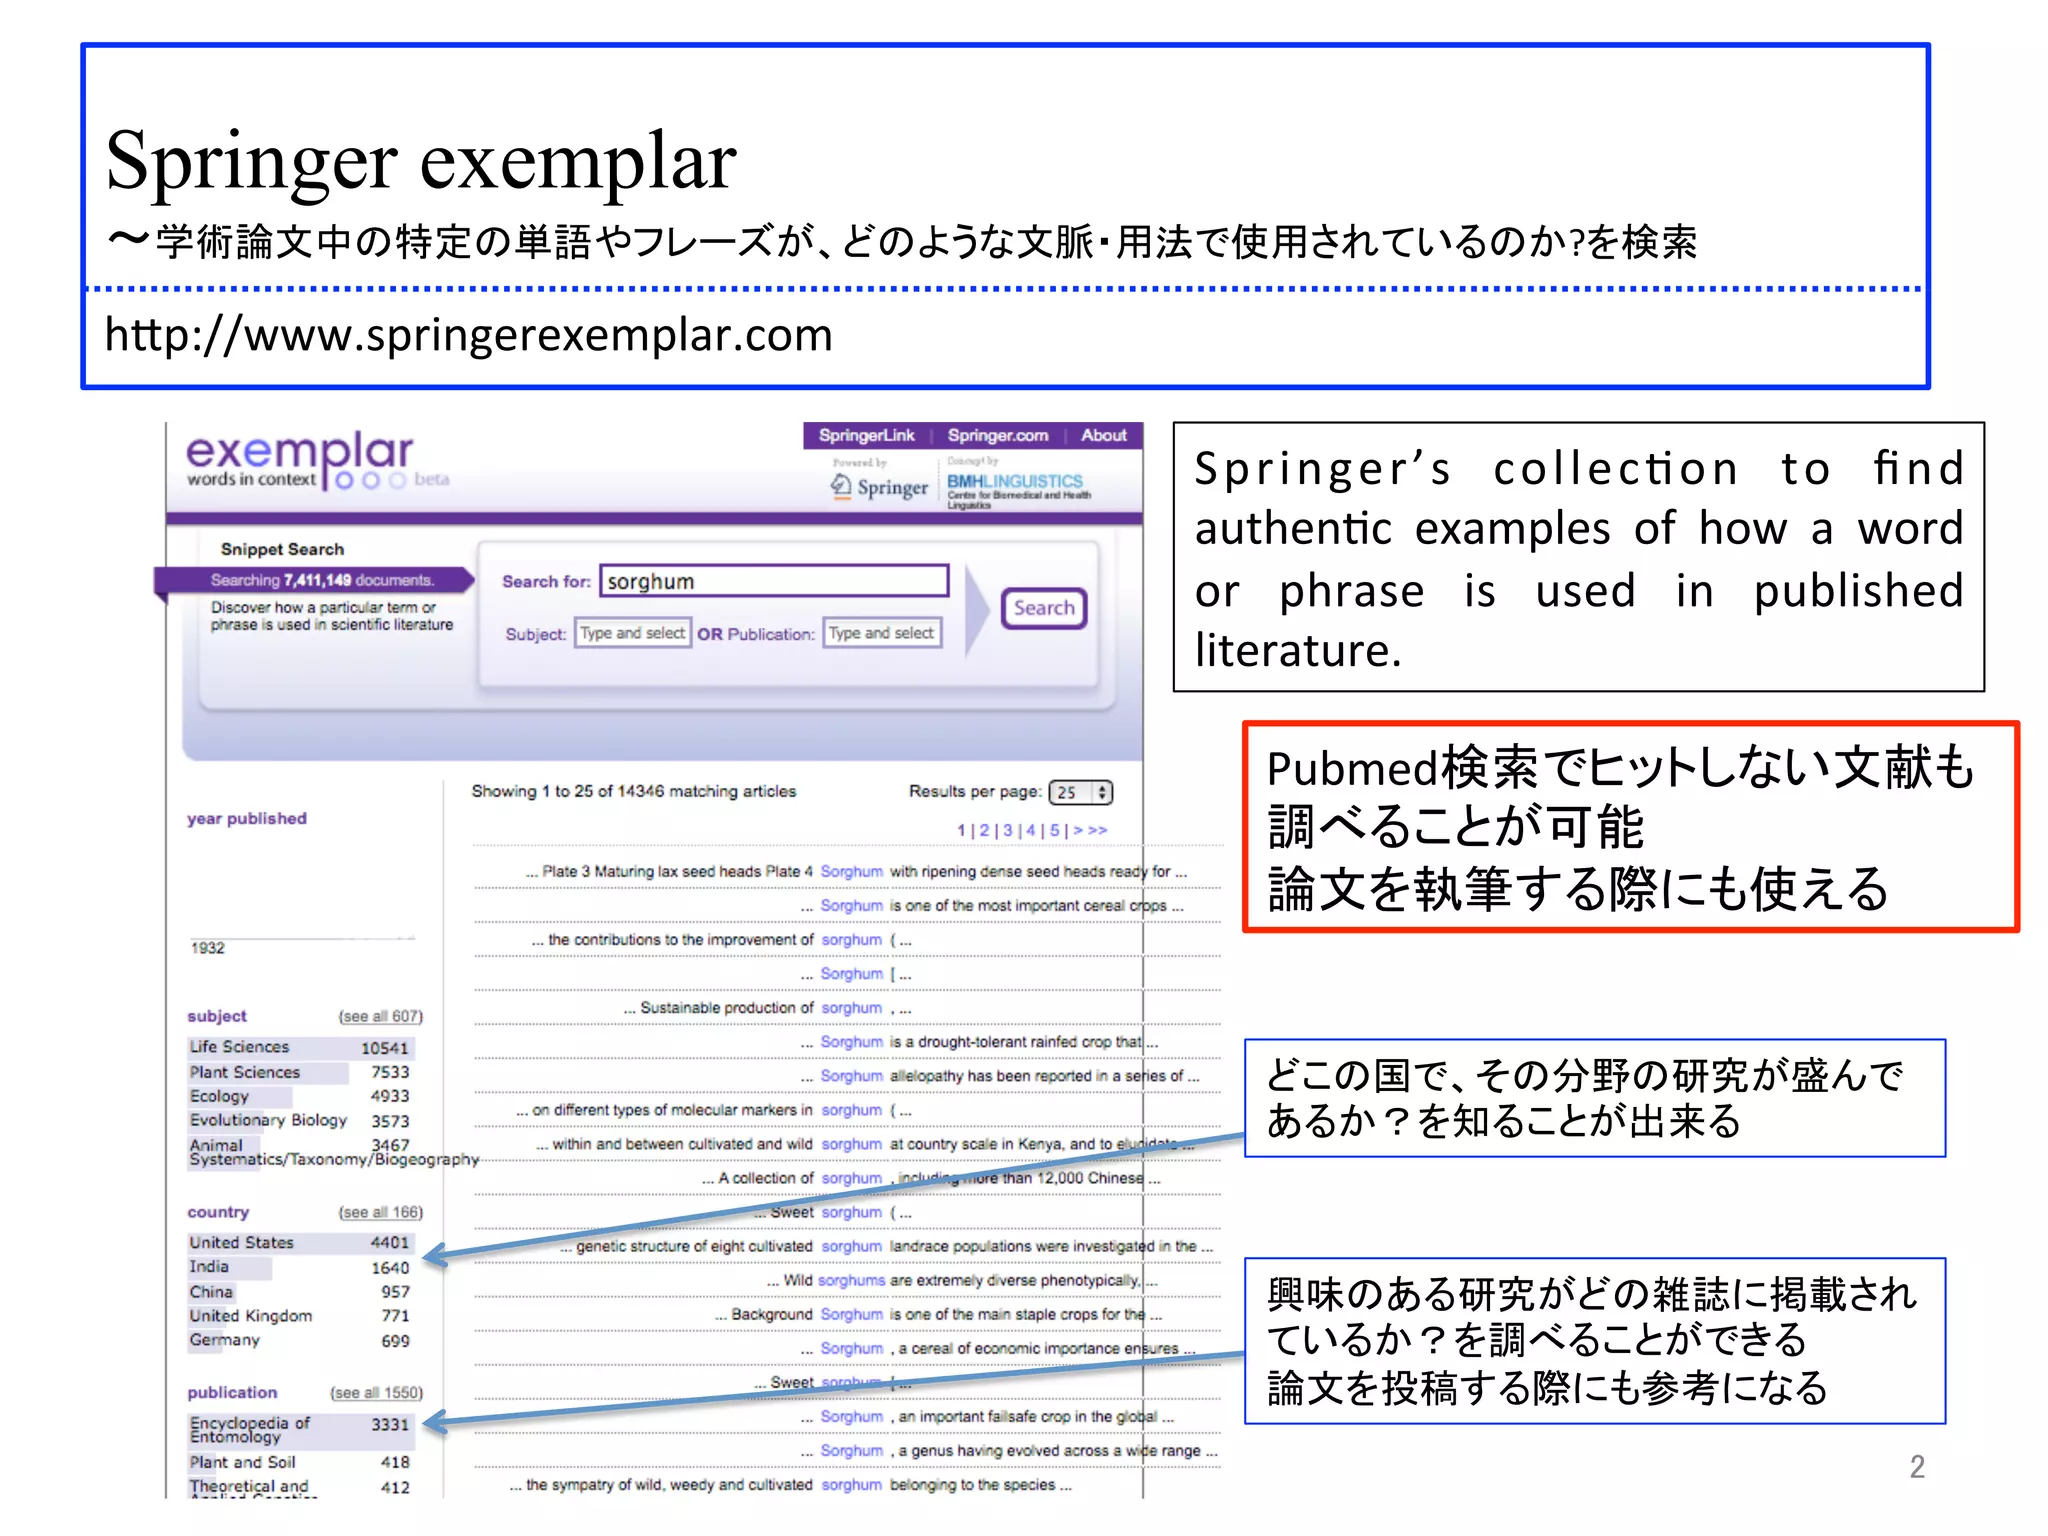The height and width of the screenshot is (1536, 2048).
Task: Click the Springer horse logo
Action: [880, 486]
